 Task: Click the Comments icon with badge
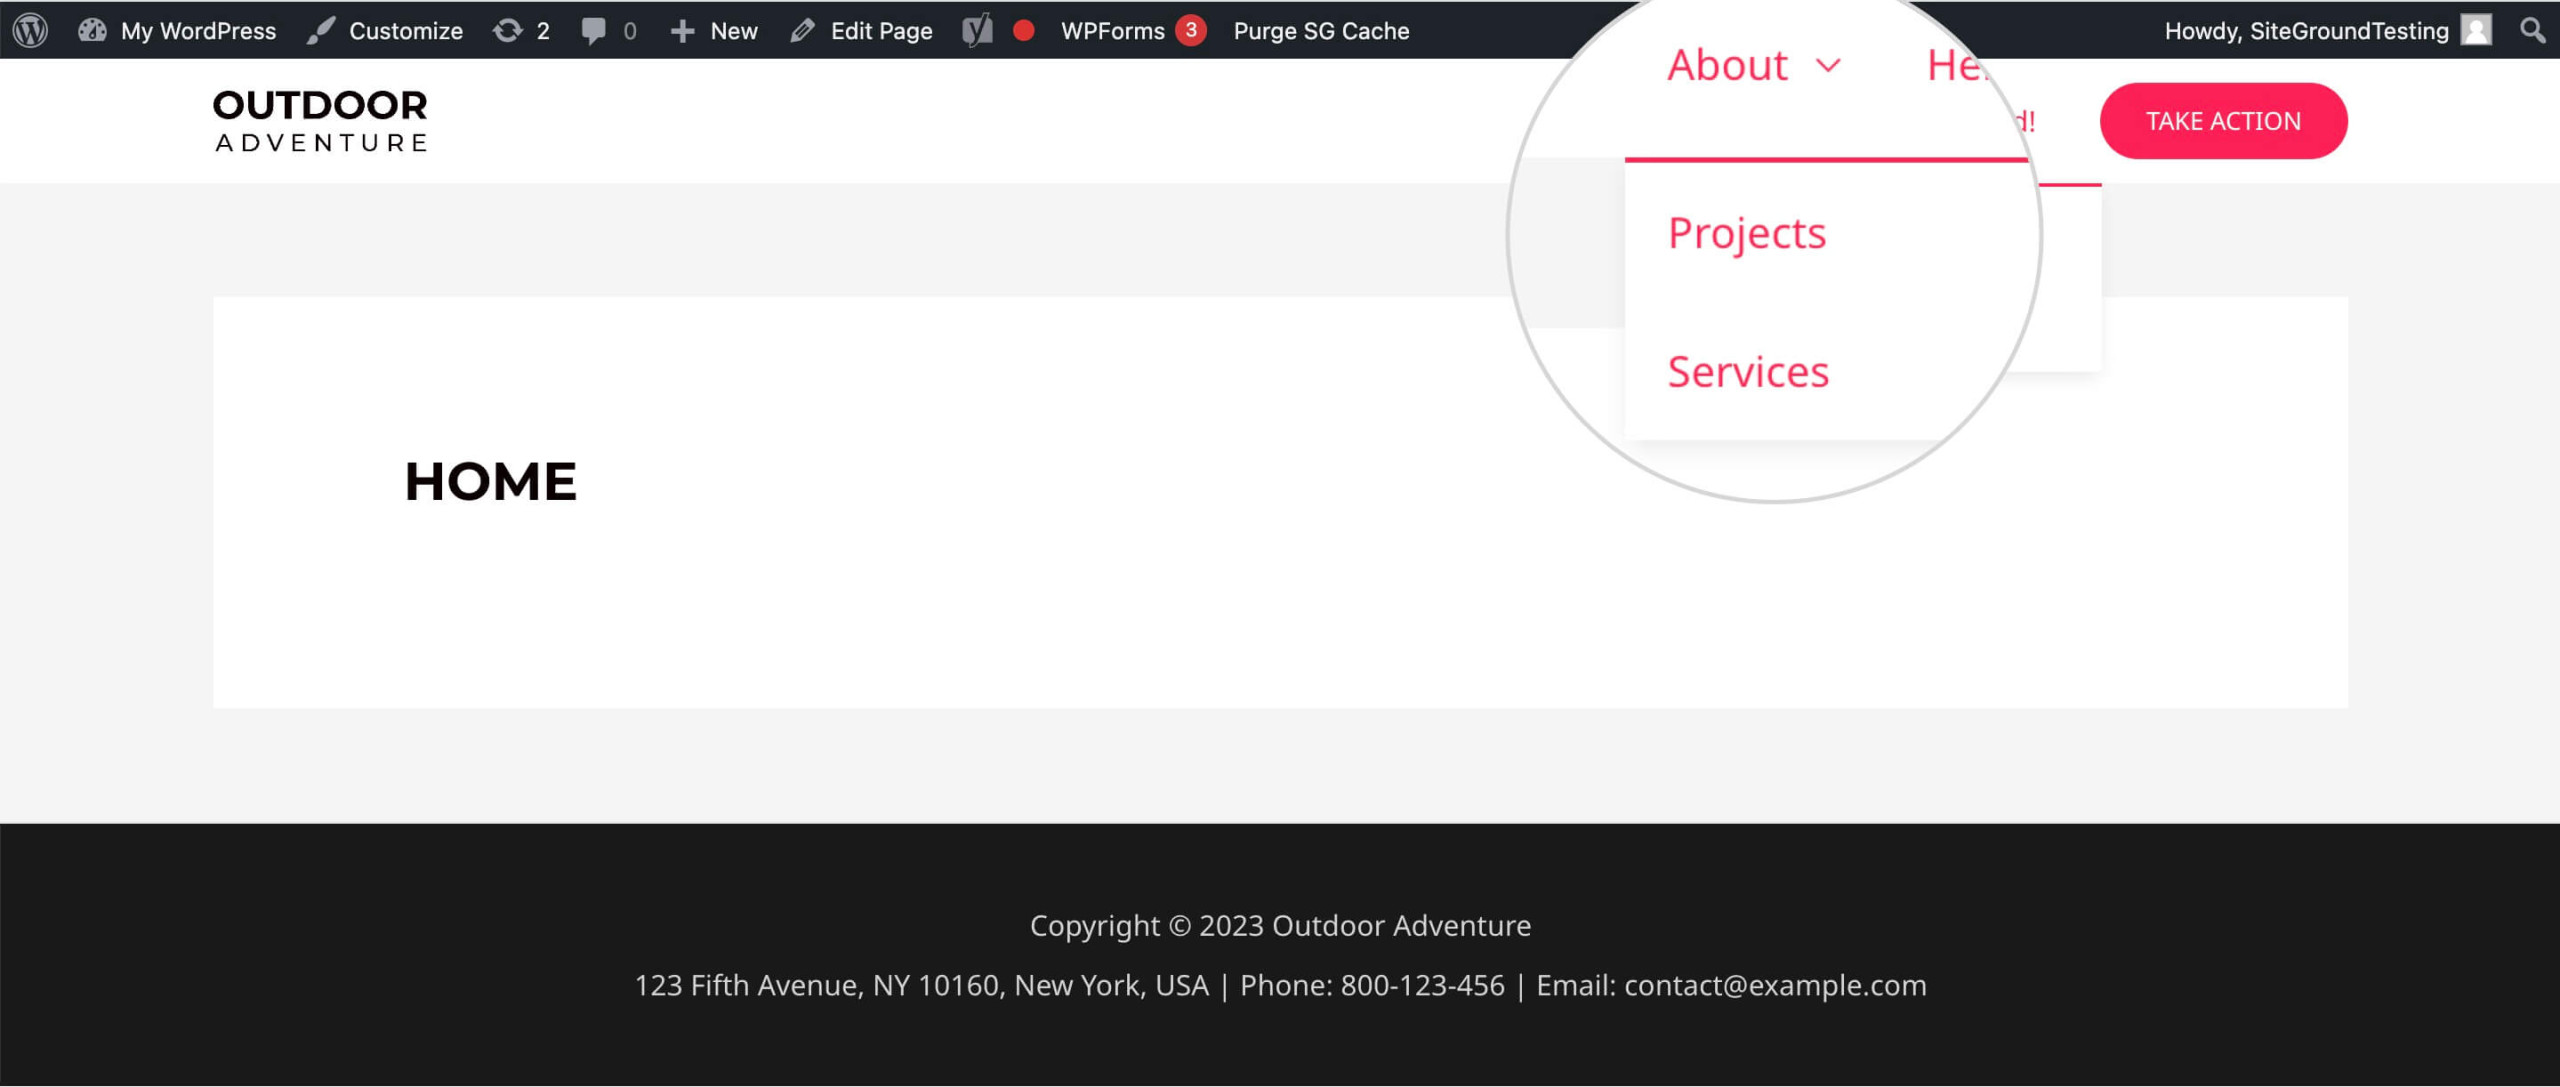(x=604, y=29)
